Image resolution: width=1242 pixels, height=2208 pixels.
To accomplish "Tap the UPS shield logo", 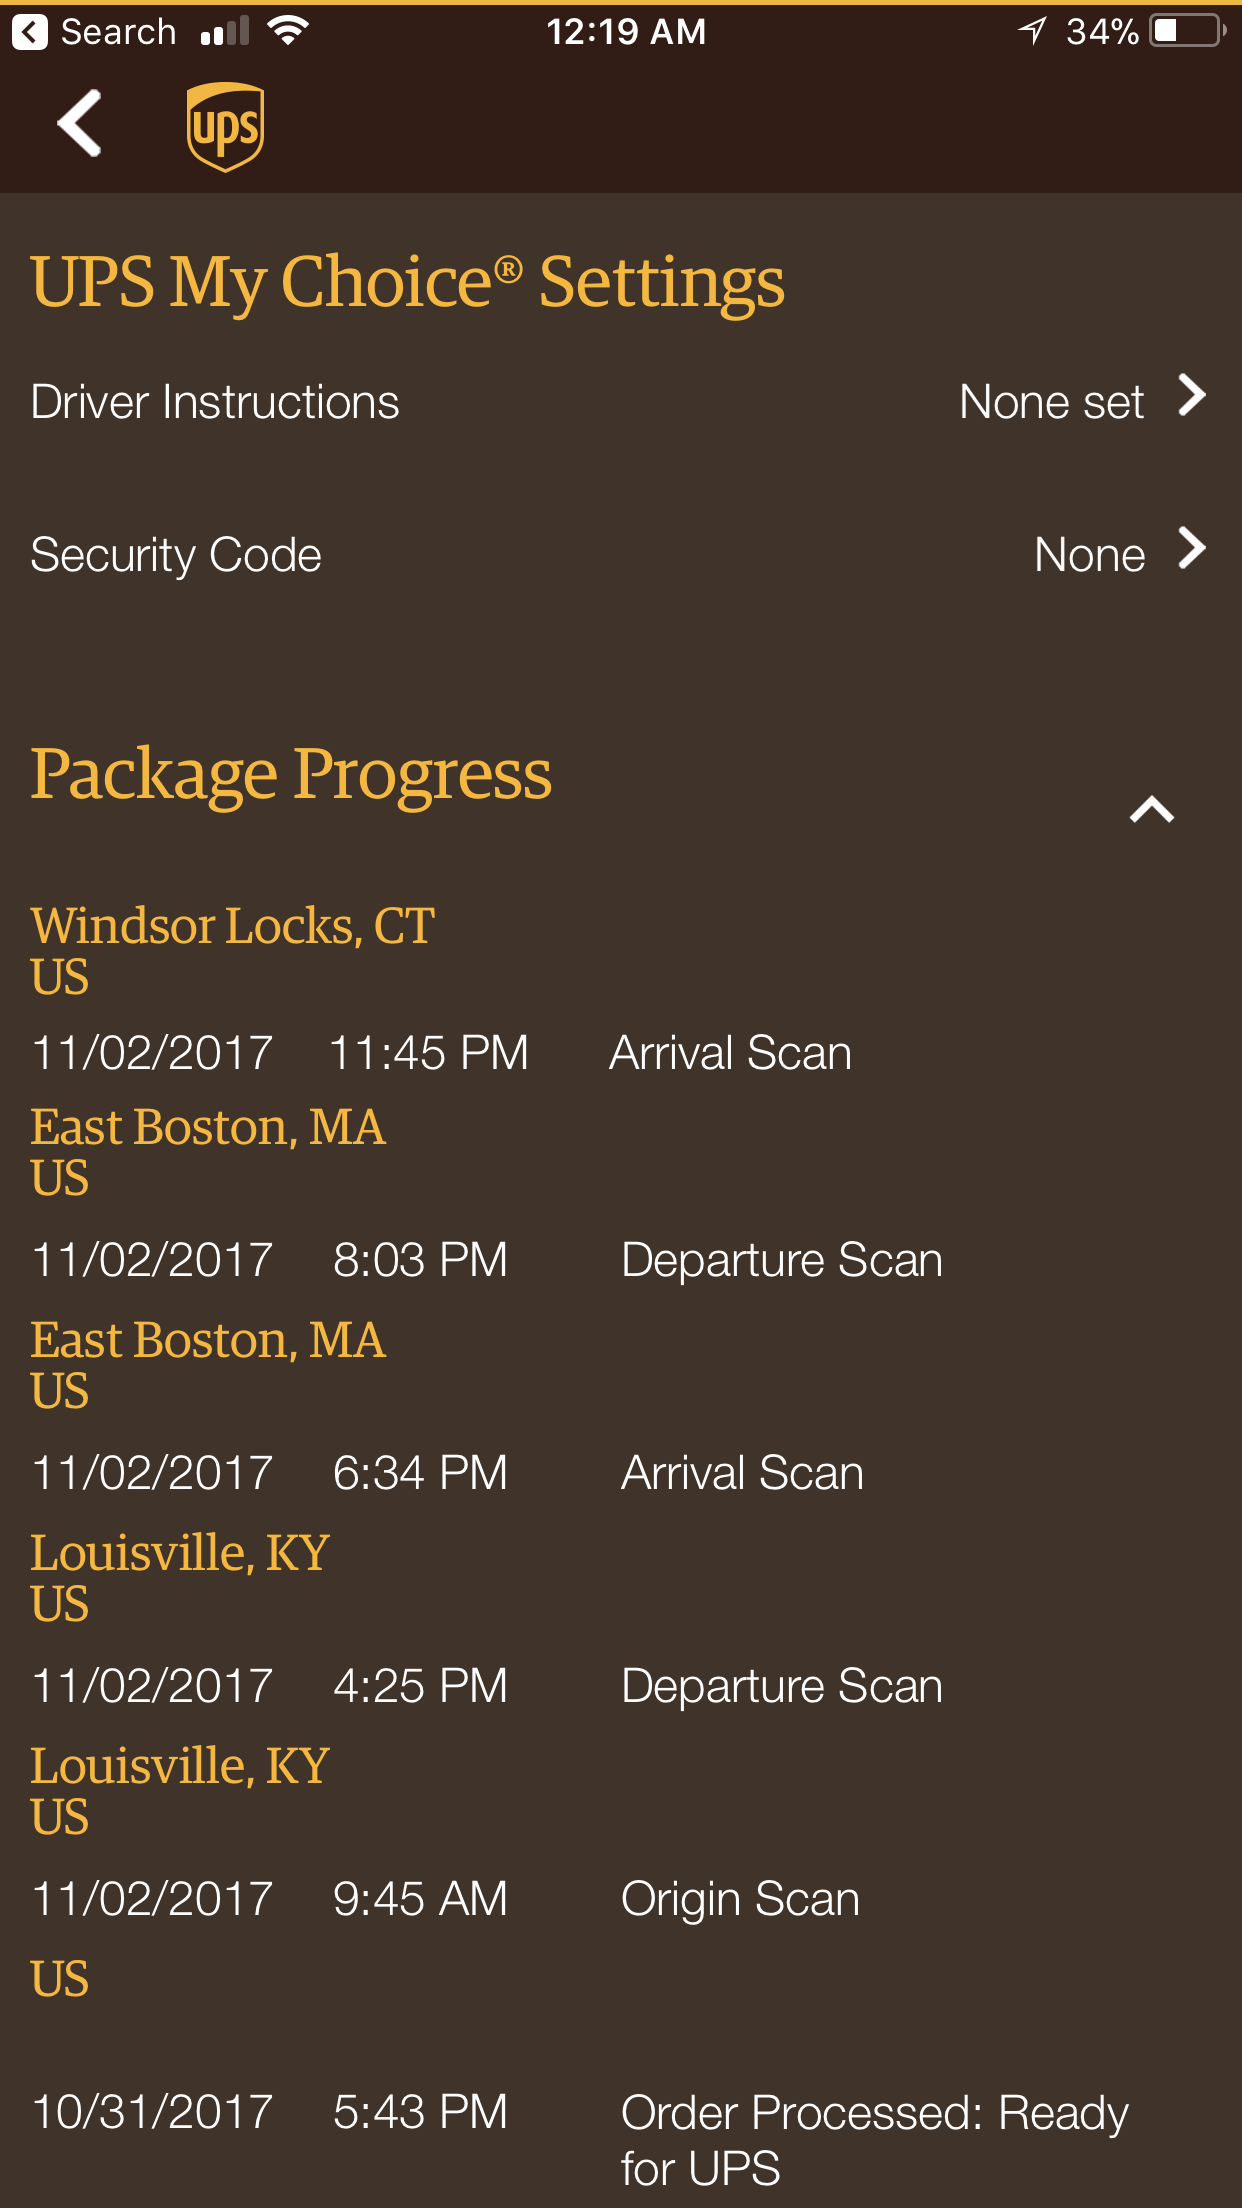I will coord(225,127).
